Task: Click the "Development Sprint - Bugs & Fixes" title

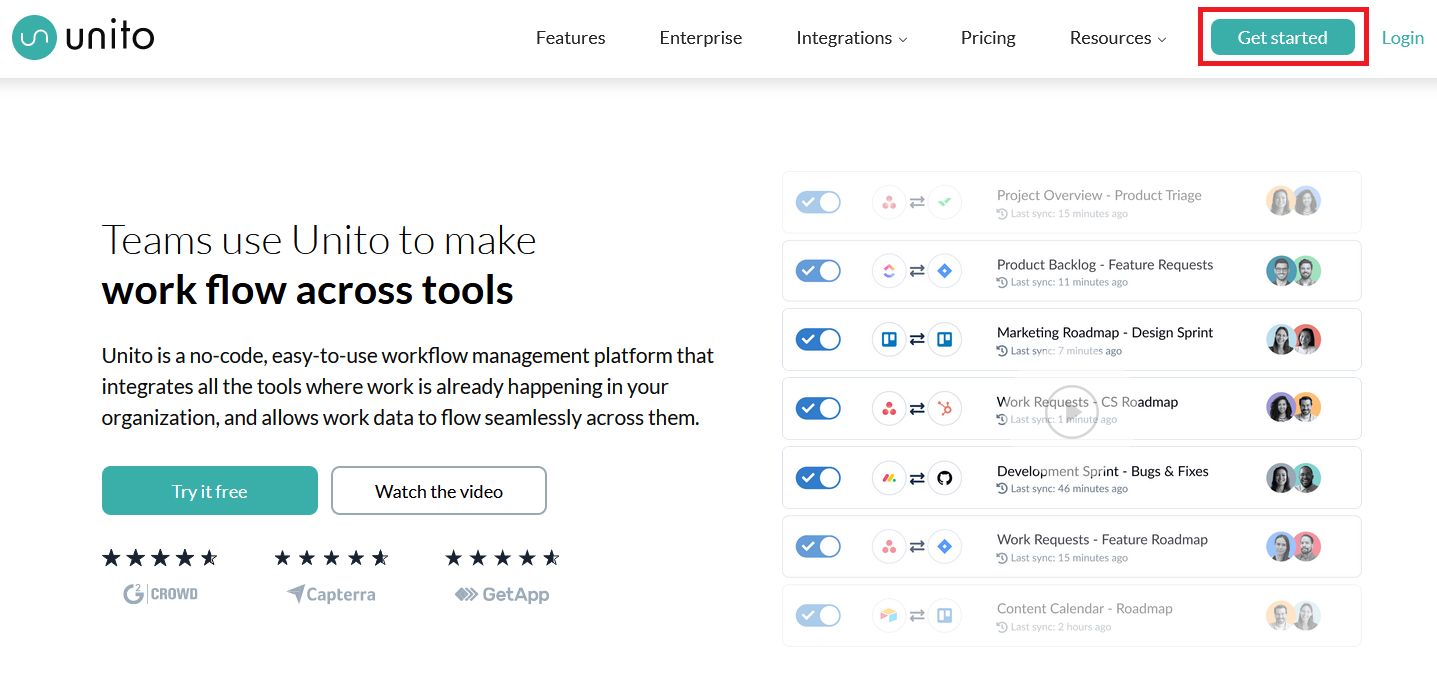Action: [1103, 471]
